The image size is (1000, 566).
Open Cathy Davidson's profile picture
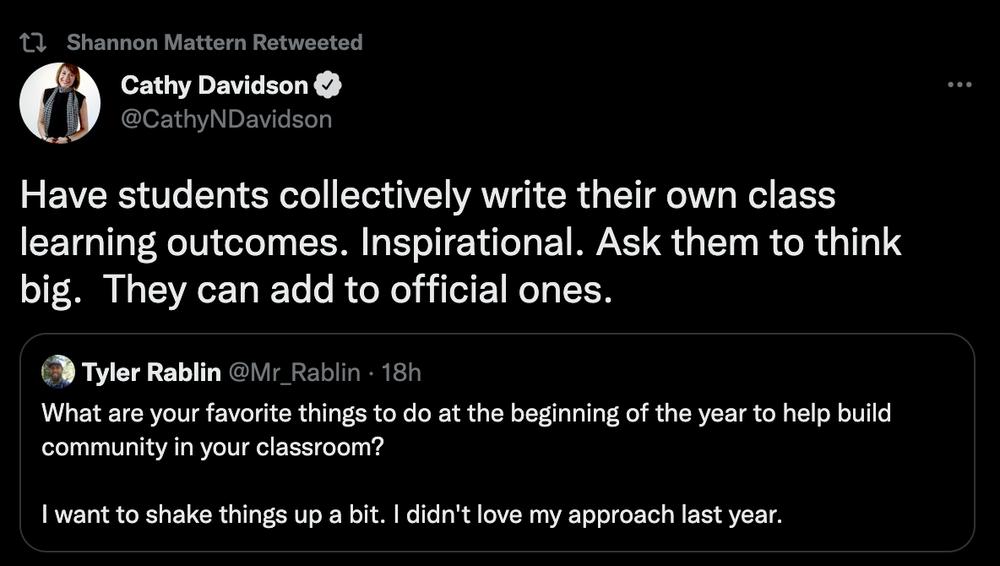(x=60, y=102)
